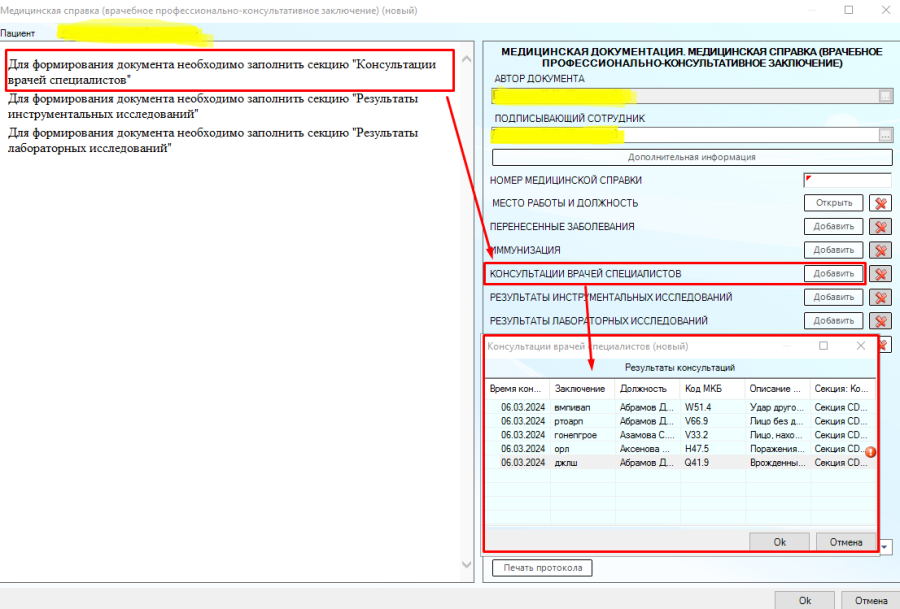Clear the Перенесенные заболевания section
The width and height of the screenshot is (900, 609).
pyautogui.click(x=880, y=227)
